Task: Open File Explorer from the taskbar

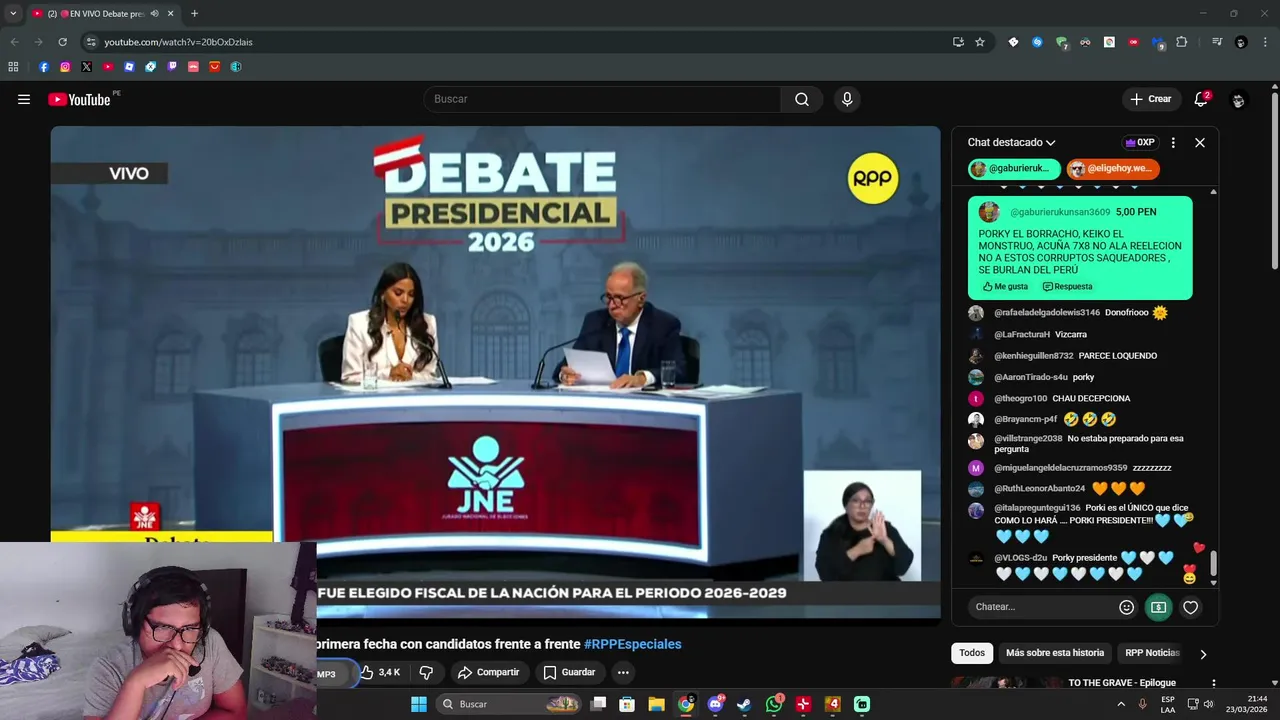Action: [656, 704]
